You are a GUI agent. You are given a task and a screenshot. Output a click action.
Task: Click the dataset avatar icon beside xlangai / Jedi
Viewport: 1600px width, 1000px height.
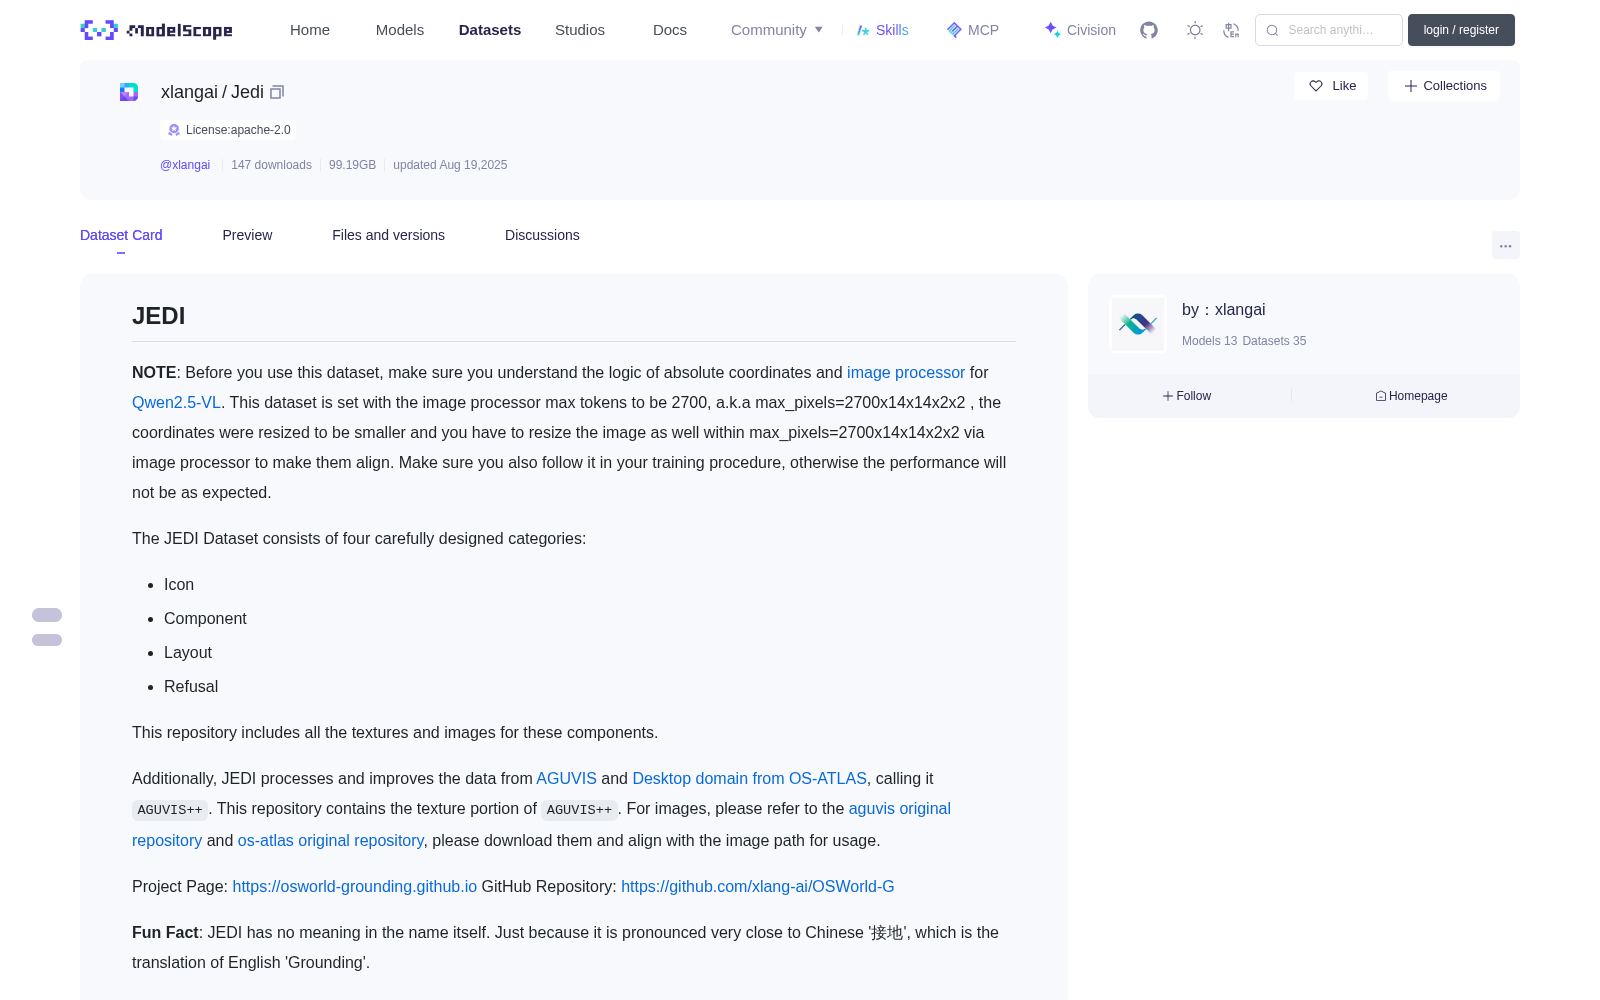coord(129,92)
